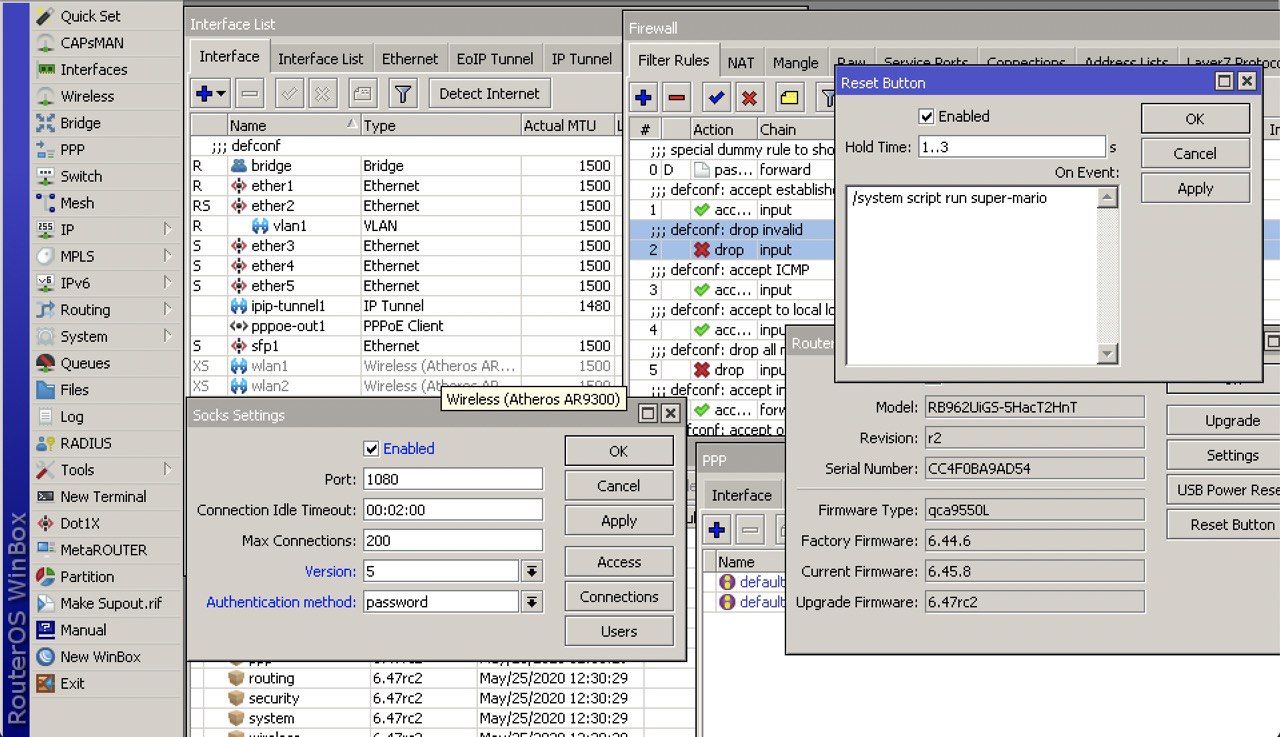Open Interfaces from the sidebar
The height and width of the screenshot is (737, 1280).
(93, 69)
